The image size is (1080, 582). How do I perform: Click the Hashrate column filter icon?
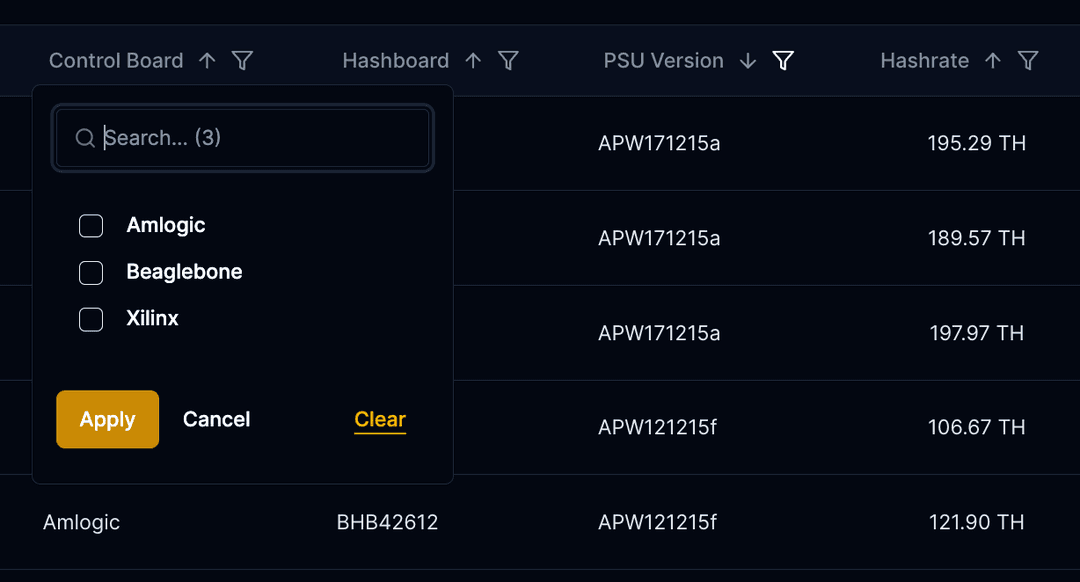[x=1027, y=61]
